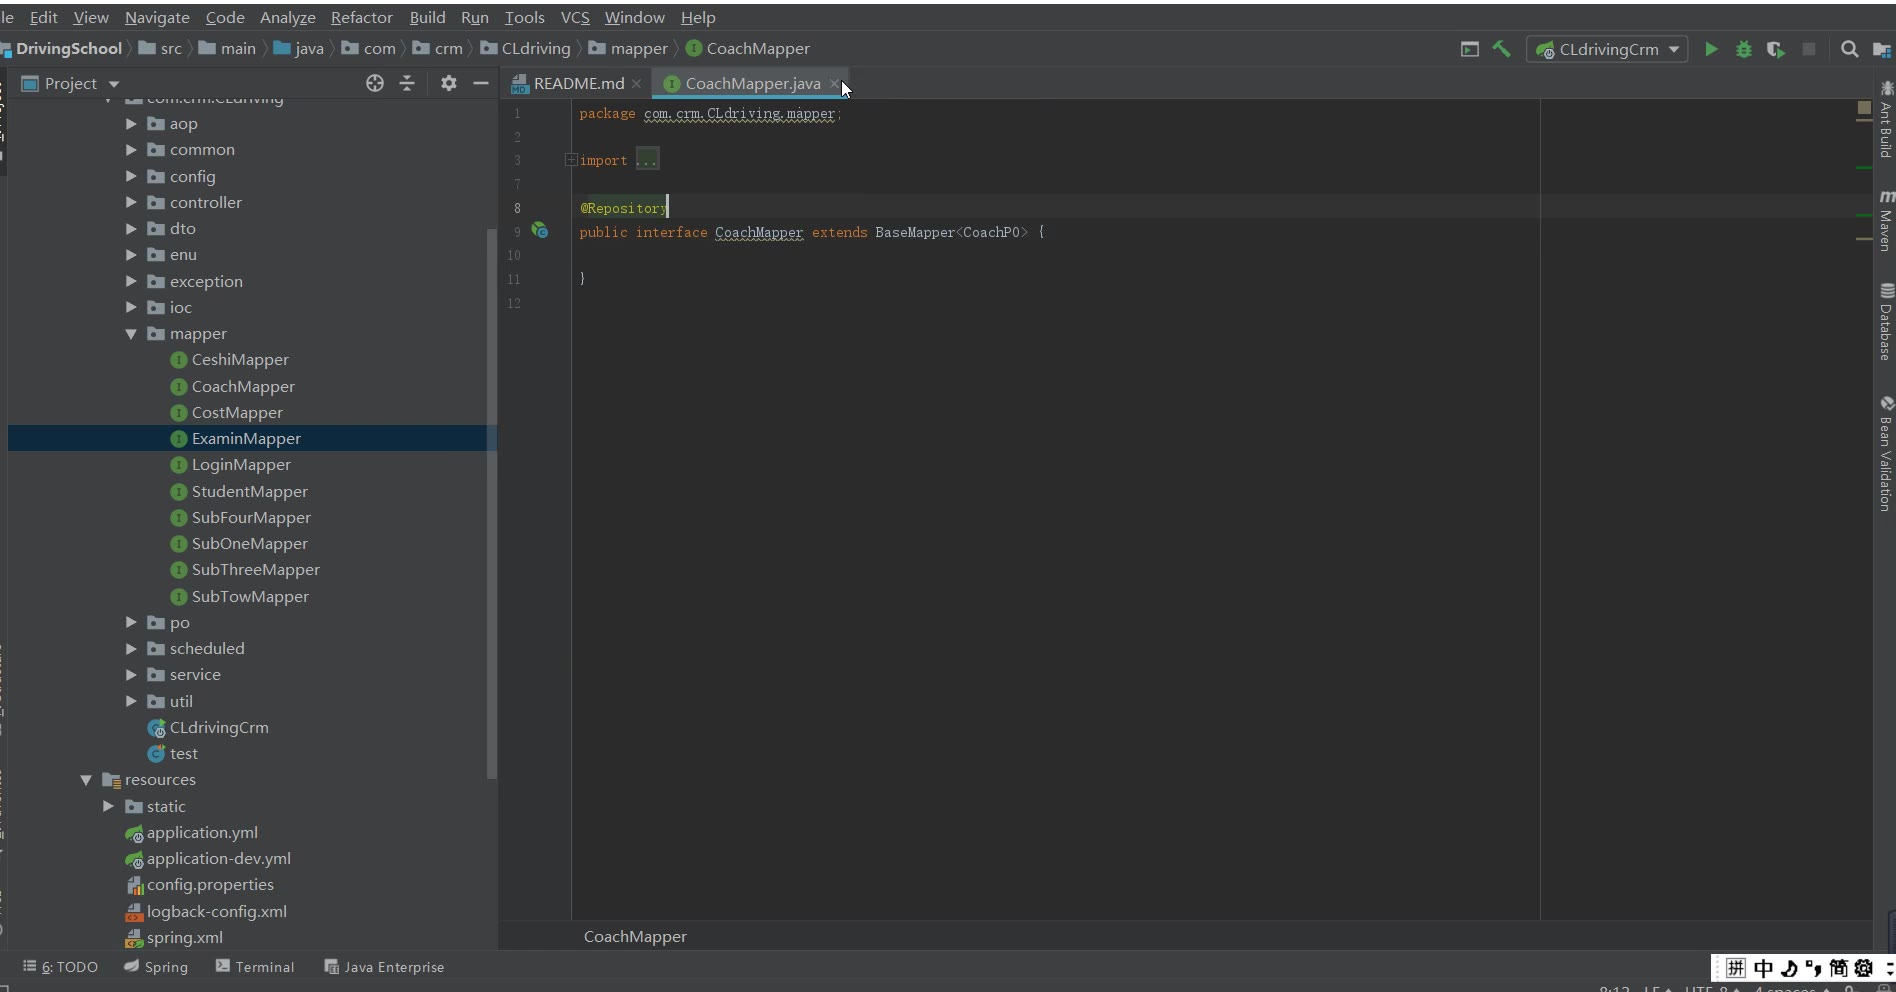Viewport: 1896px width, 992px height.
Task: Toggle IME simplified Chinese character icon
Action: [x=1838, y=968]
